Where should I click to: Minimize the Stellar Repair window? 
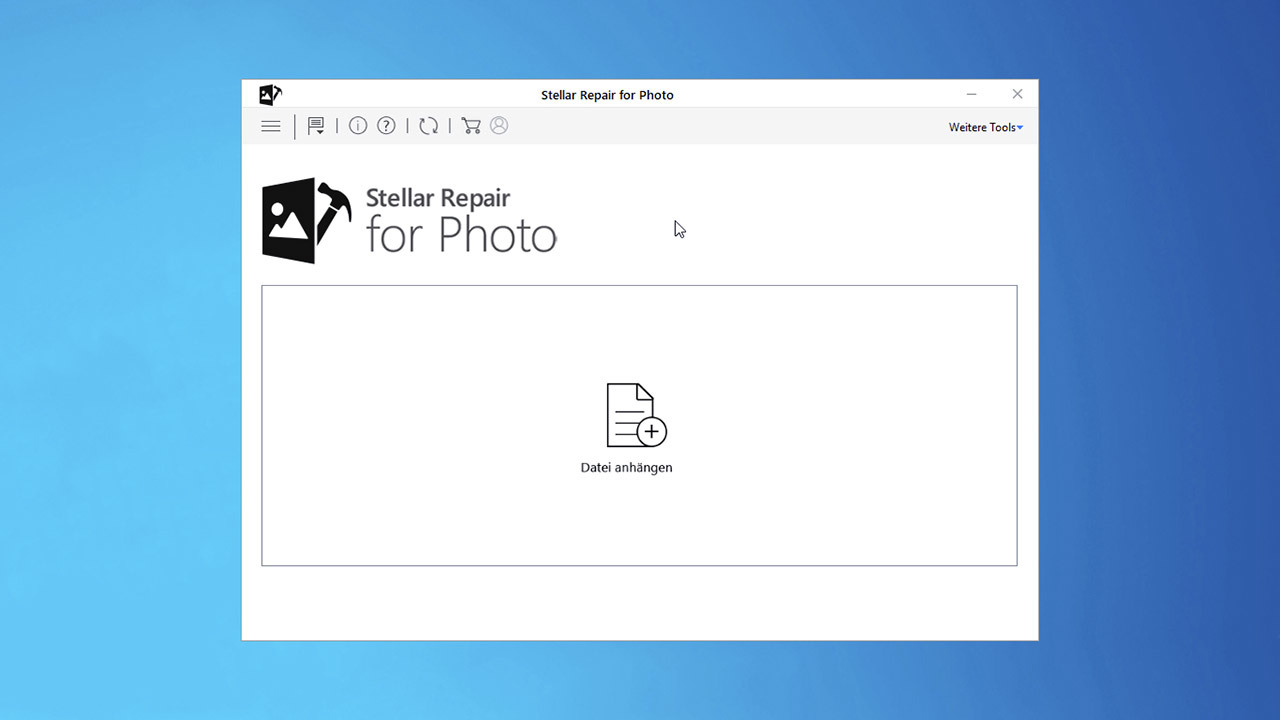click(x=971, y=94)
